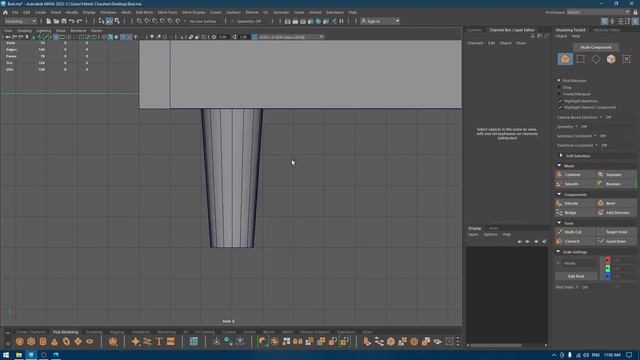Click the No Live Surface field
640x360 pixels.
click(x=203, y=21)
